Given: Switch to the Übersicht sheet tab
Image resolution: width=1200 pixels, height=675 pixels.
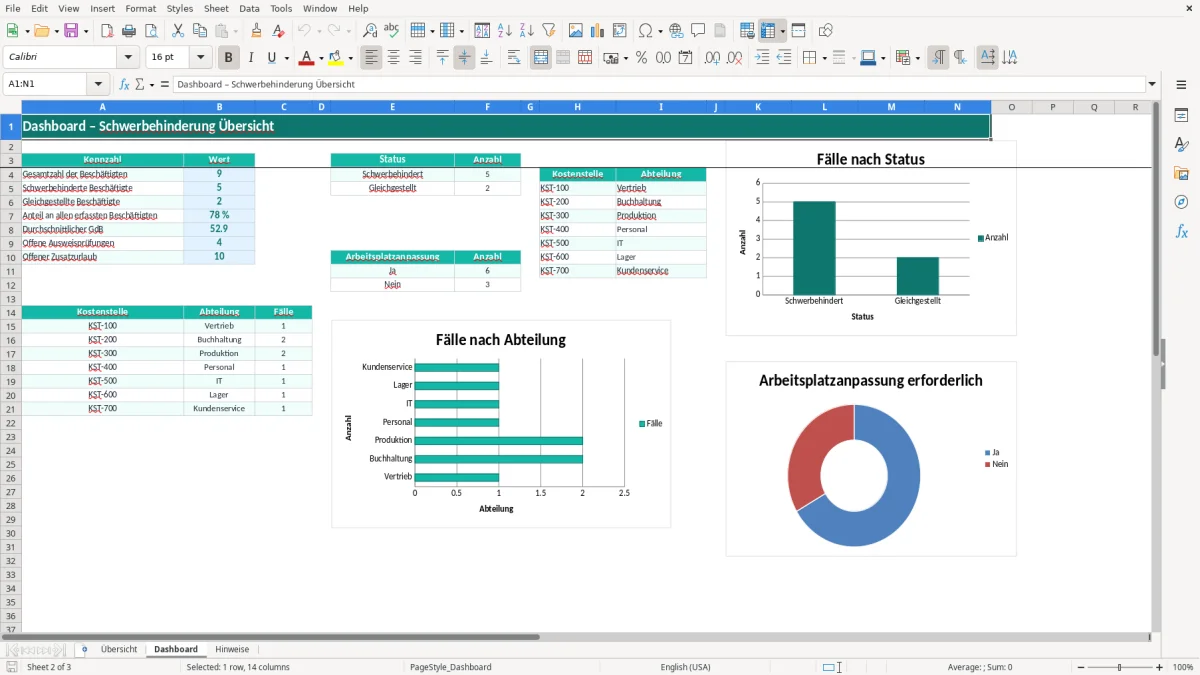Looking at the screenshot, I should click(119, 649).
